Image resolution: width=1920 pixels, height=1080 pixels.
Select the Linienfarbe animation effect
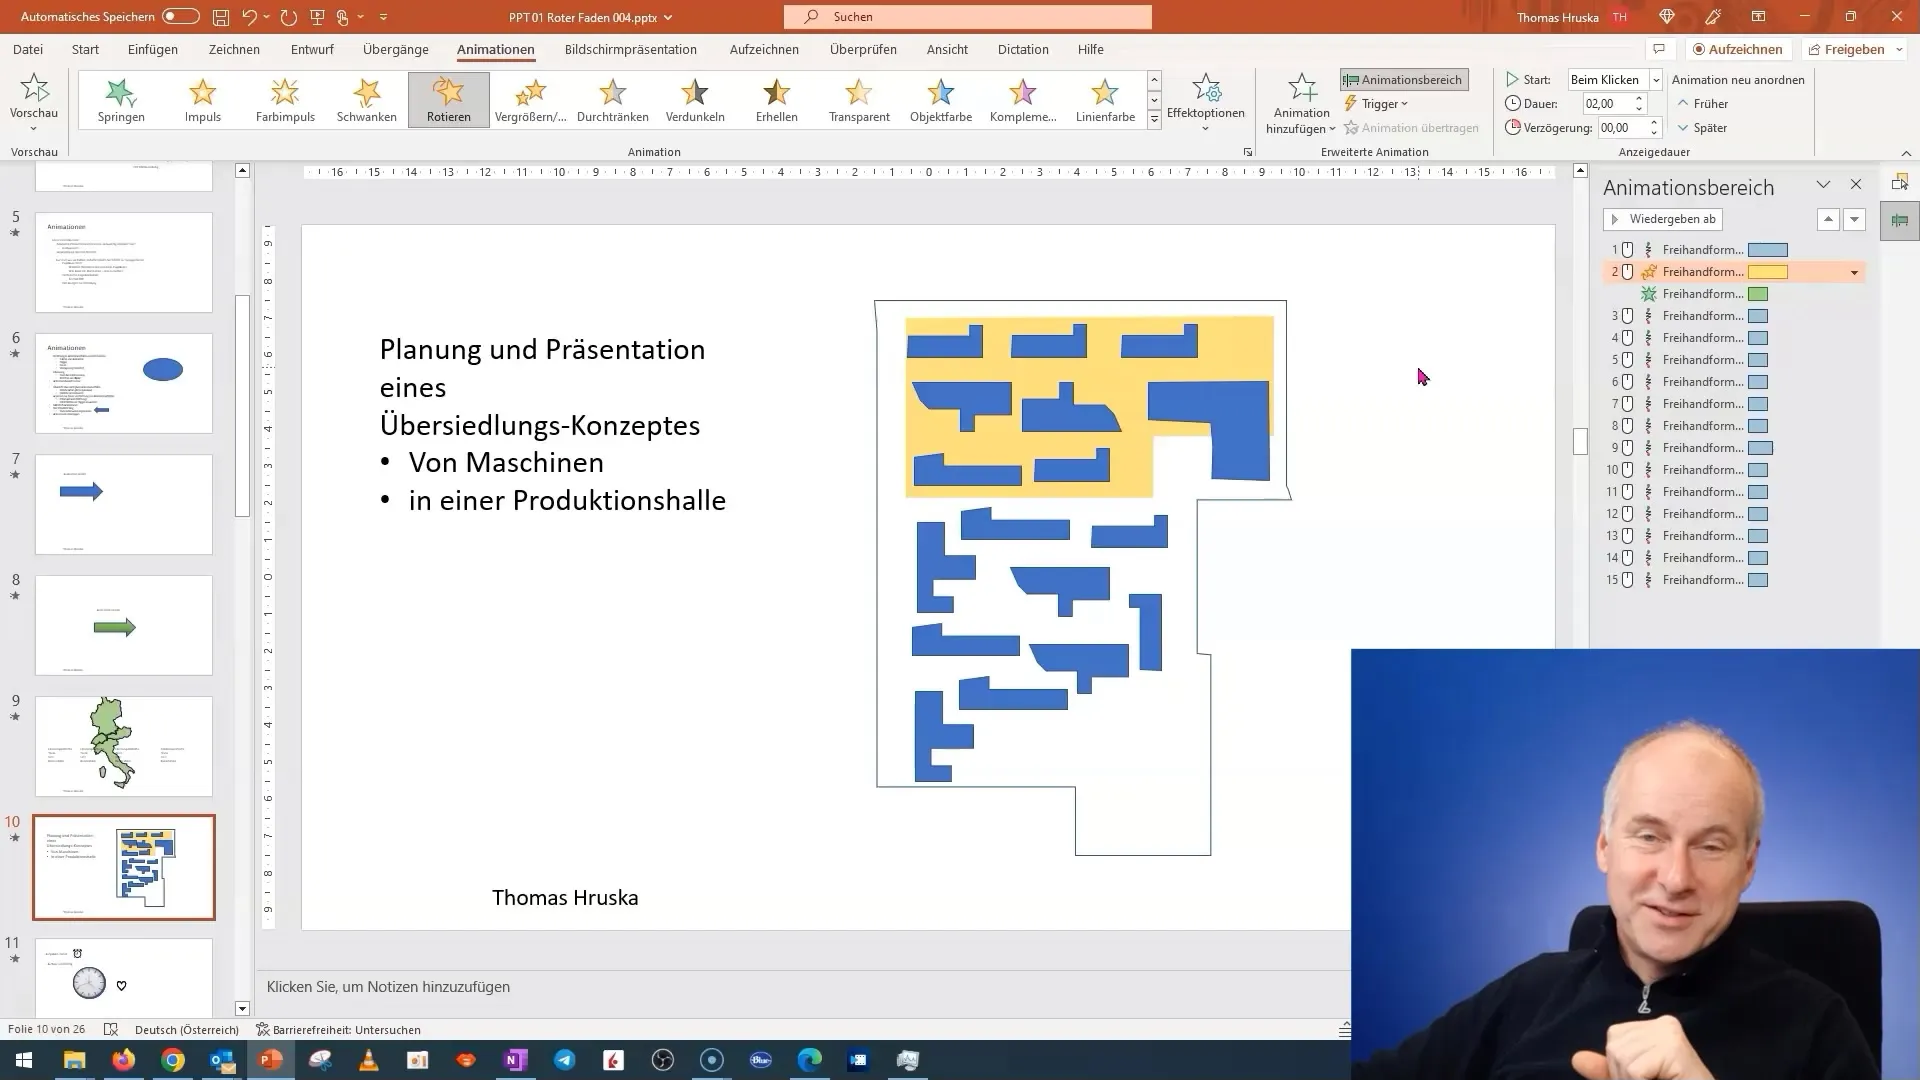click(1105, 99)
